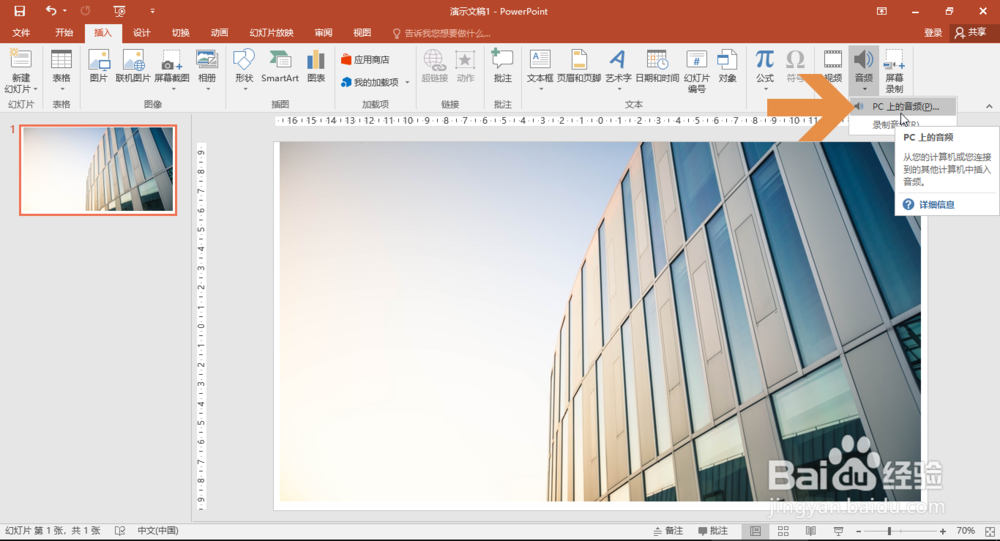The height and width of the screenshot is (541, 1000).
Task: Click the zoom in plus button
Action: coord(943,531)
